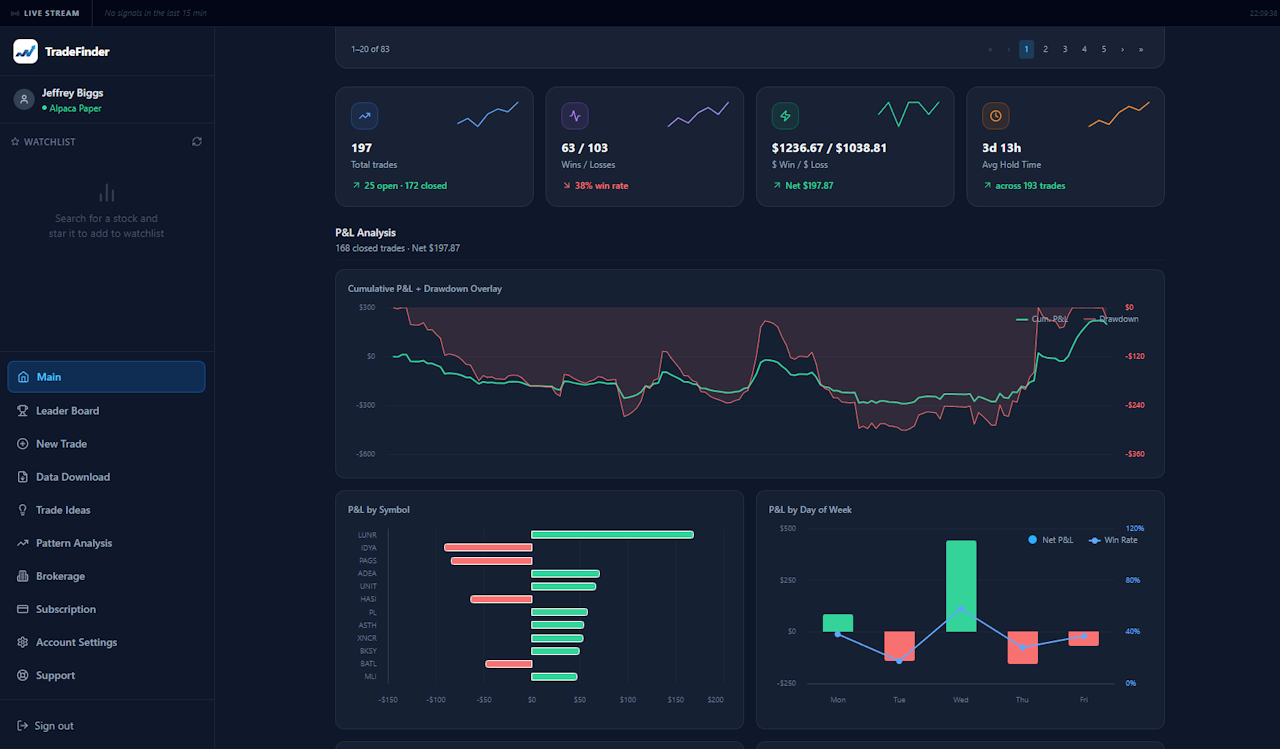Click the Subscription card icon
The width and height of the screenshot is (1280, 749).
(23, 609)
